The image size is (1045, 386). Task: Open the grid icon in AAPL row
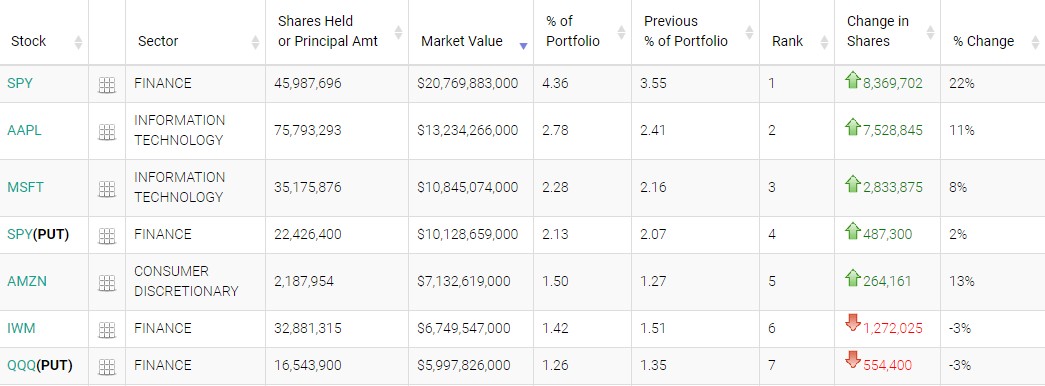pos(107,132)
